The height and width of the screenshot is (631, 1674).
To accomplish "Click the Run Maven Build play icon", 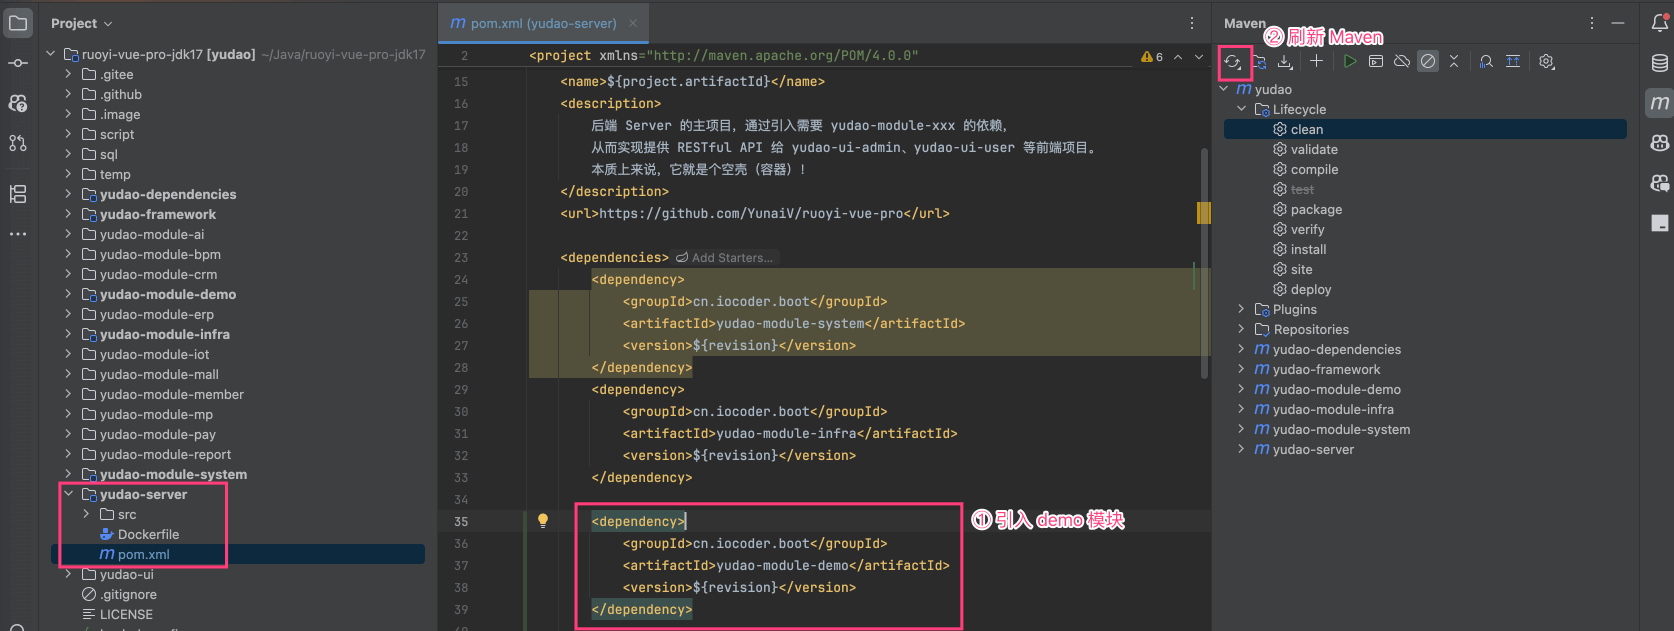I will coord(1349,62).
